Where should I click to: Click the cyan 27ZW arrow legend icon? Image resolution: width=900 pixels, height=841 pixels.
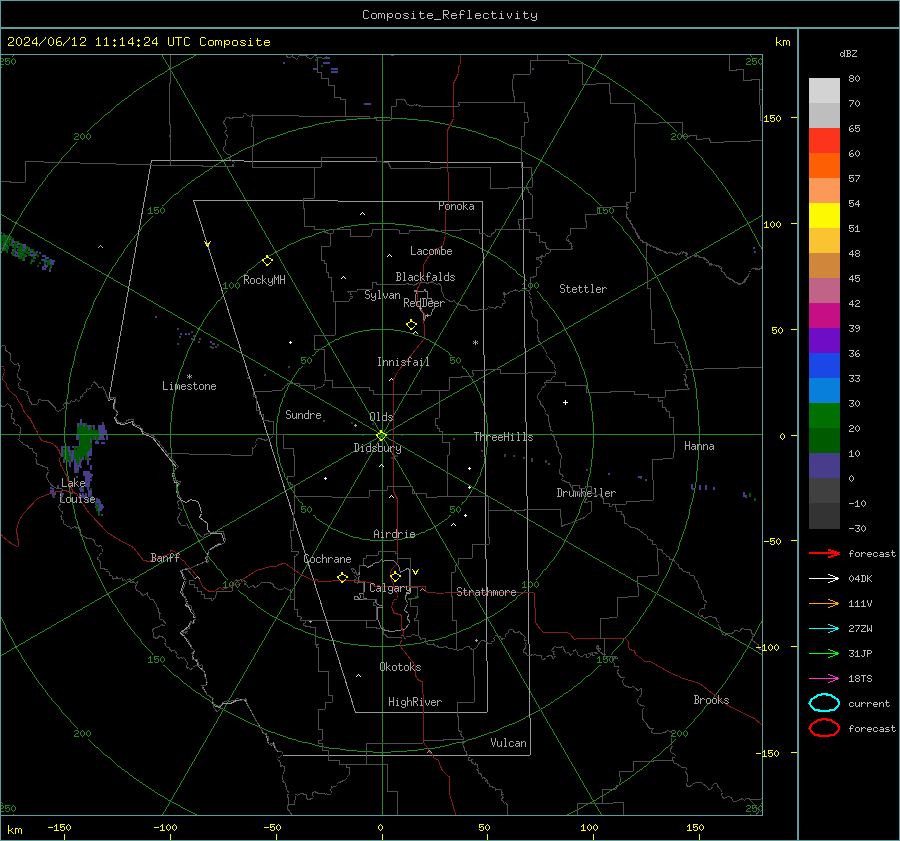824,629
